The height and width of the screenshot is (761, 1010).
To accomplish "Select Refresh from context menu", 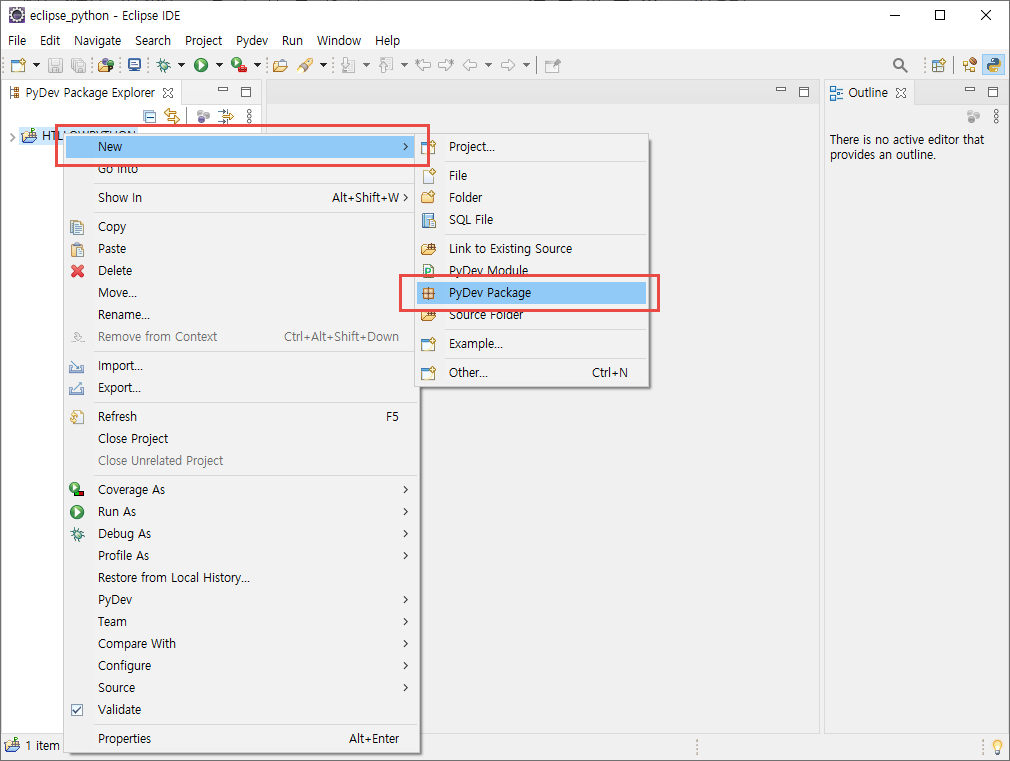I will [242, 417].
